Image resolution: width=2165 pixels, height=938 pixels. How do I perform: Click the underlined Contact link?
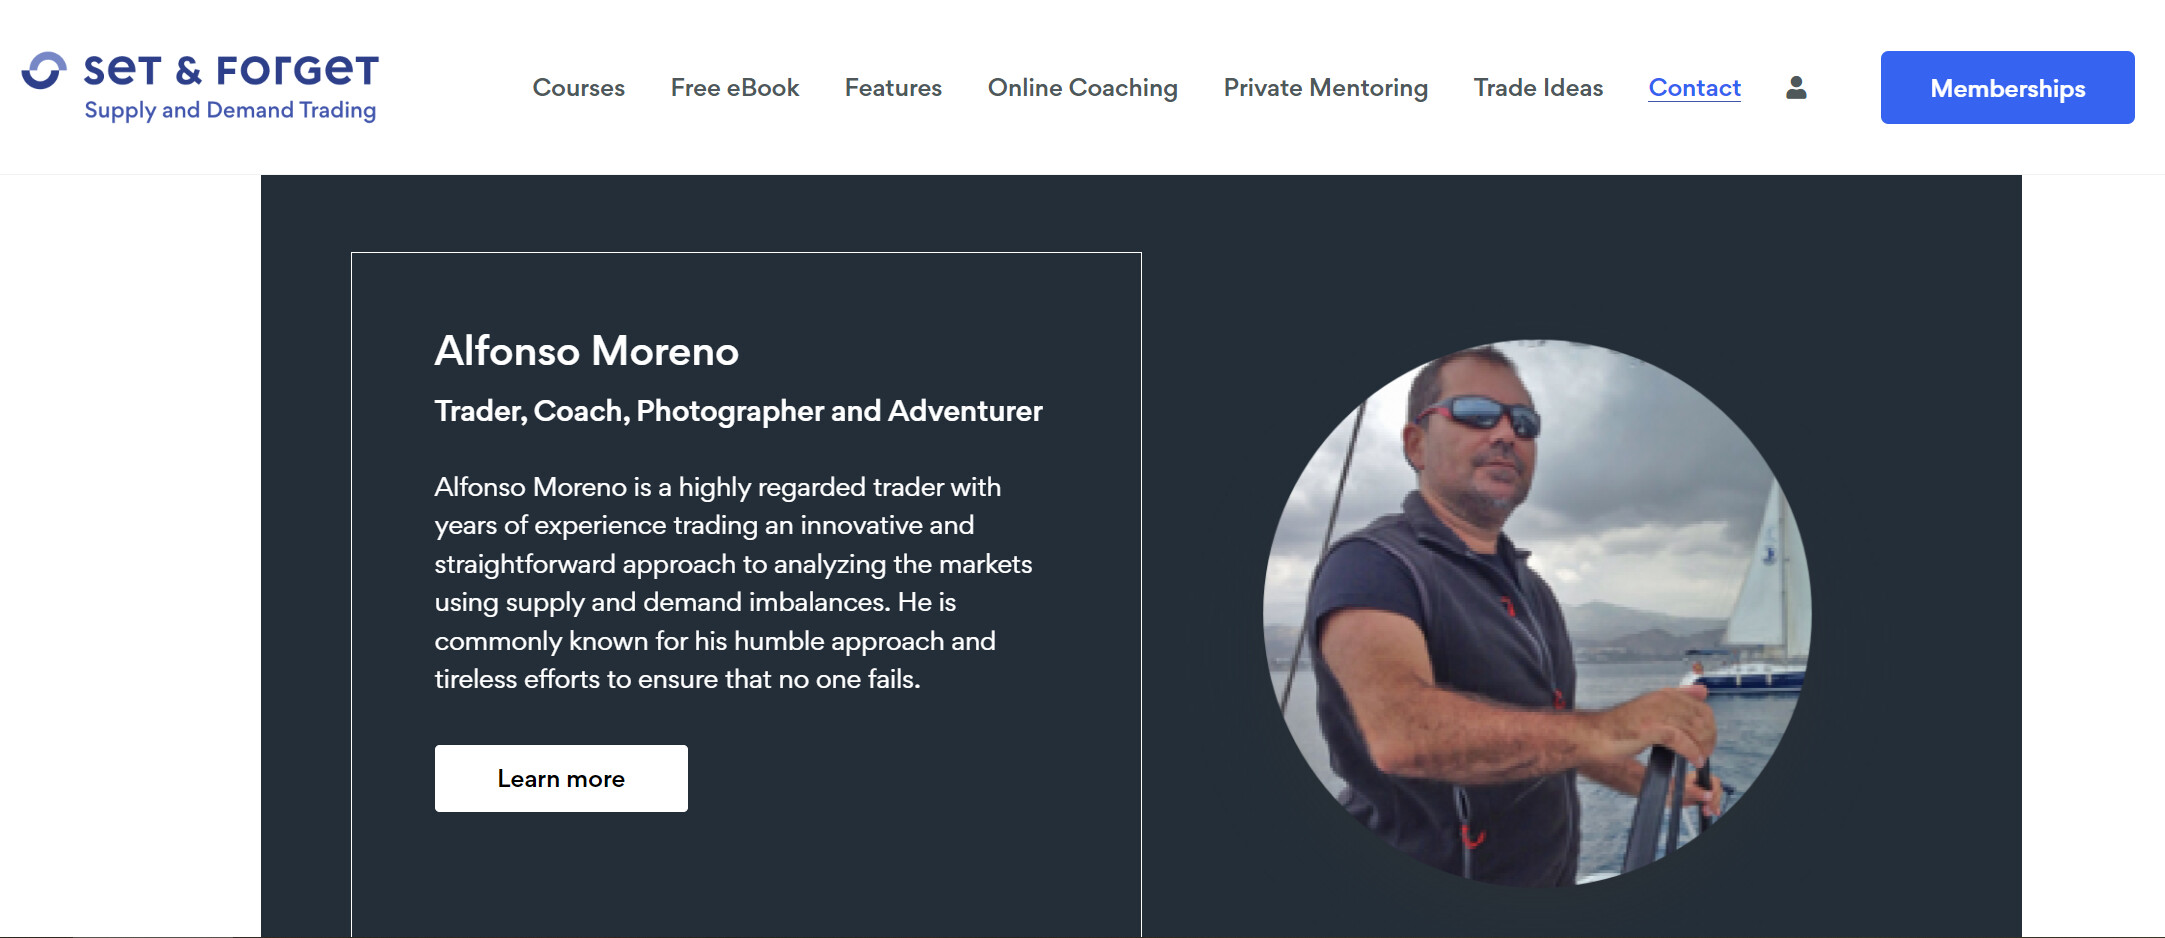1695,88
